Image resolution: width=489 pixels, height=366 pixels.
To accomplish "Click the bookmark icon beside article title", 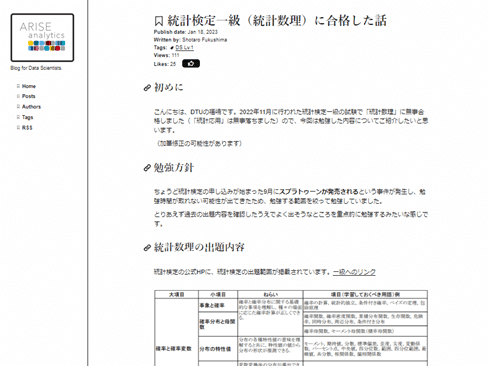I will 159,21.
